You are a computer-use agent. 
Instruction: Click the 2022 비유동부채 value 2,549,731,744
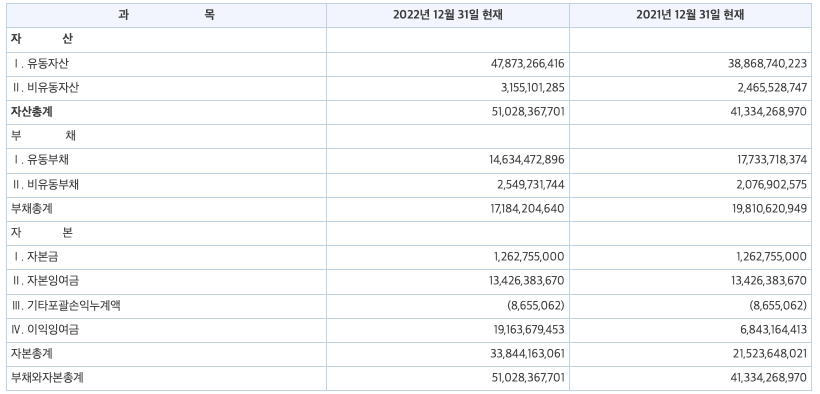[x=530, y=185]
